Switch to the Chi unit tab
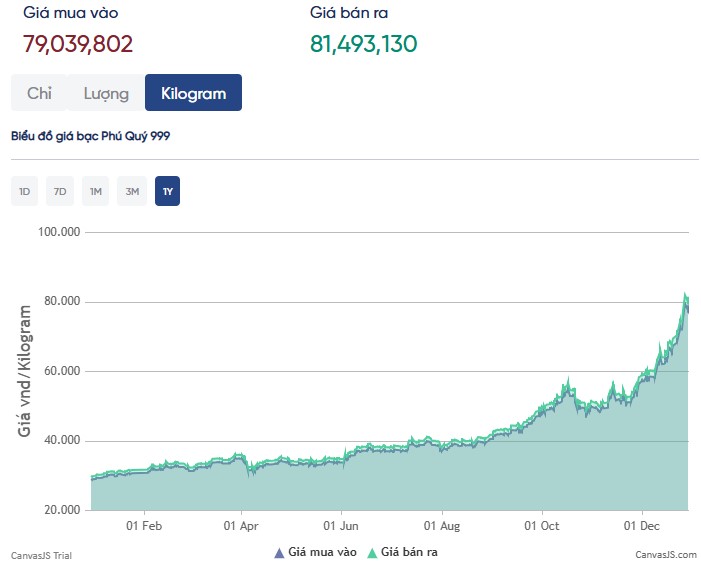The height and width of the screenshot is (566, 701). [39, 93]
